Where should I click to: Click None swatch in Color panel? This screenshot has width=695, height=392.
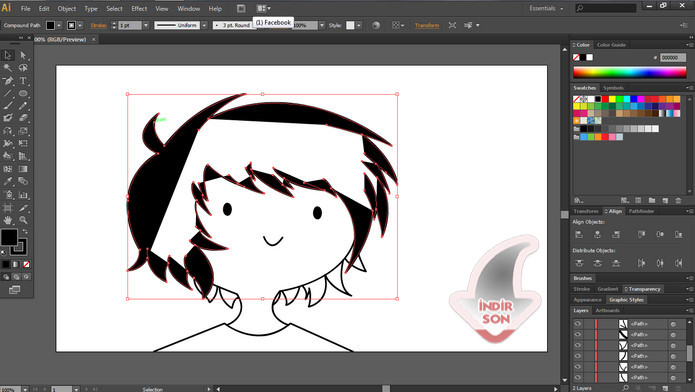tap(576, 57)
